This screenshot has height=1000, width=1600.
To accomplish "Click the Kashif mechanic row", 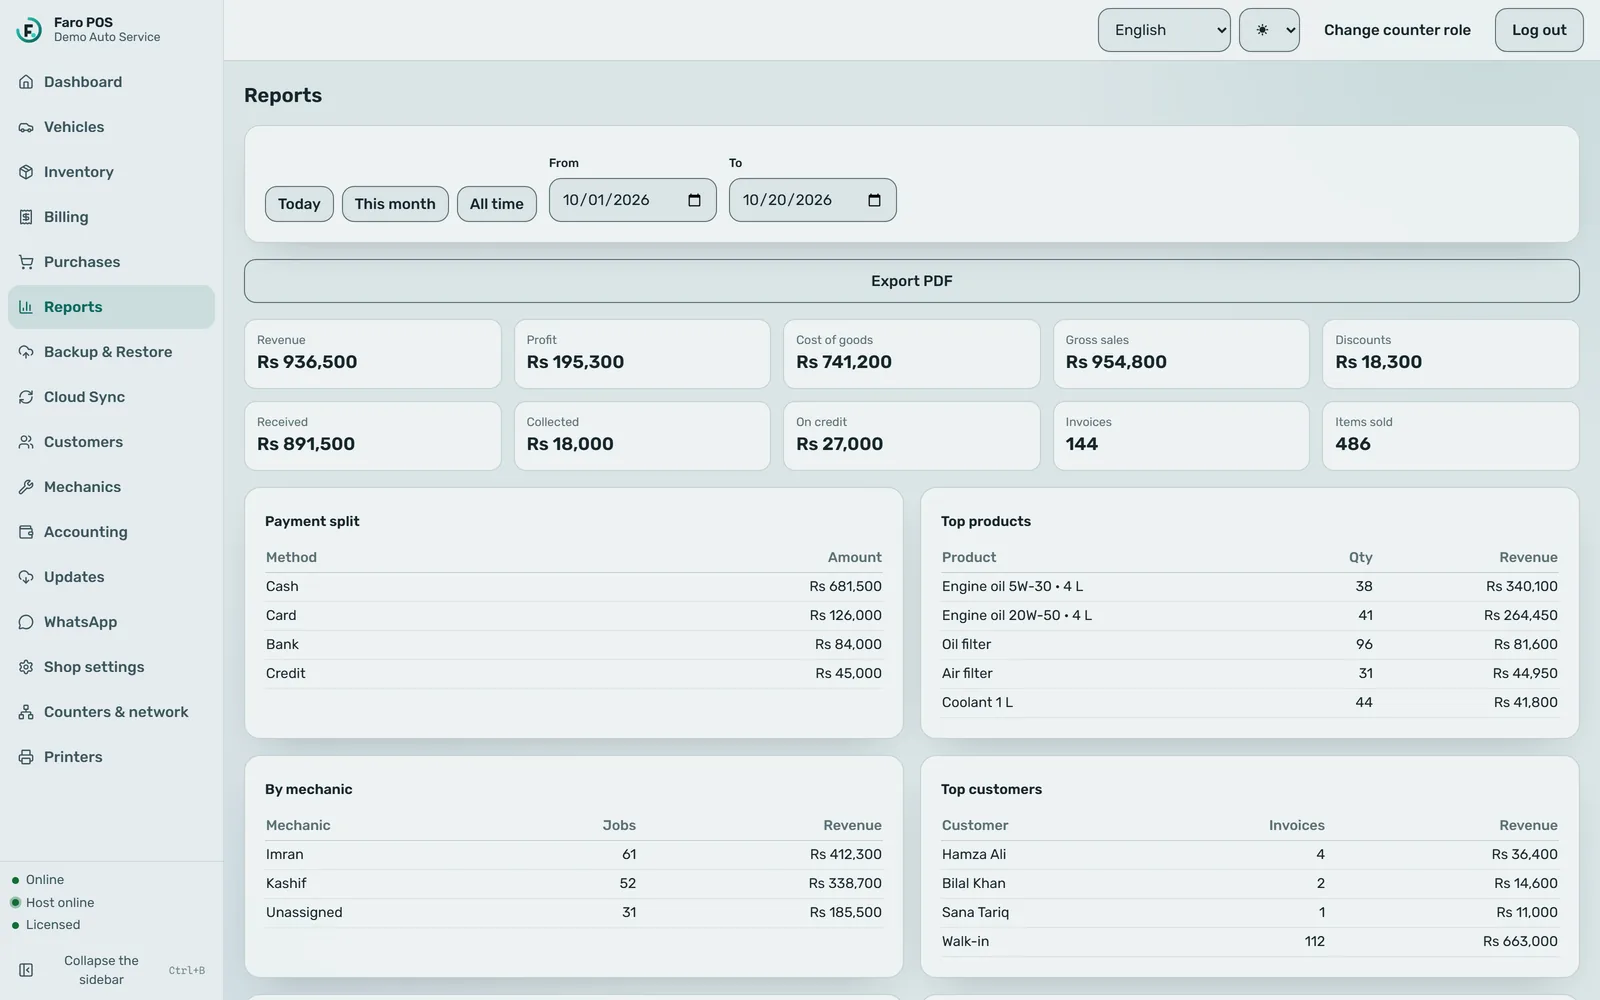I will (x=573, y=883).
